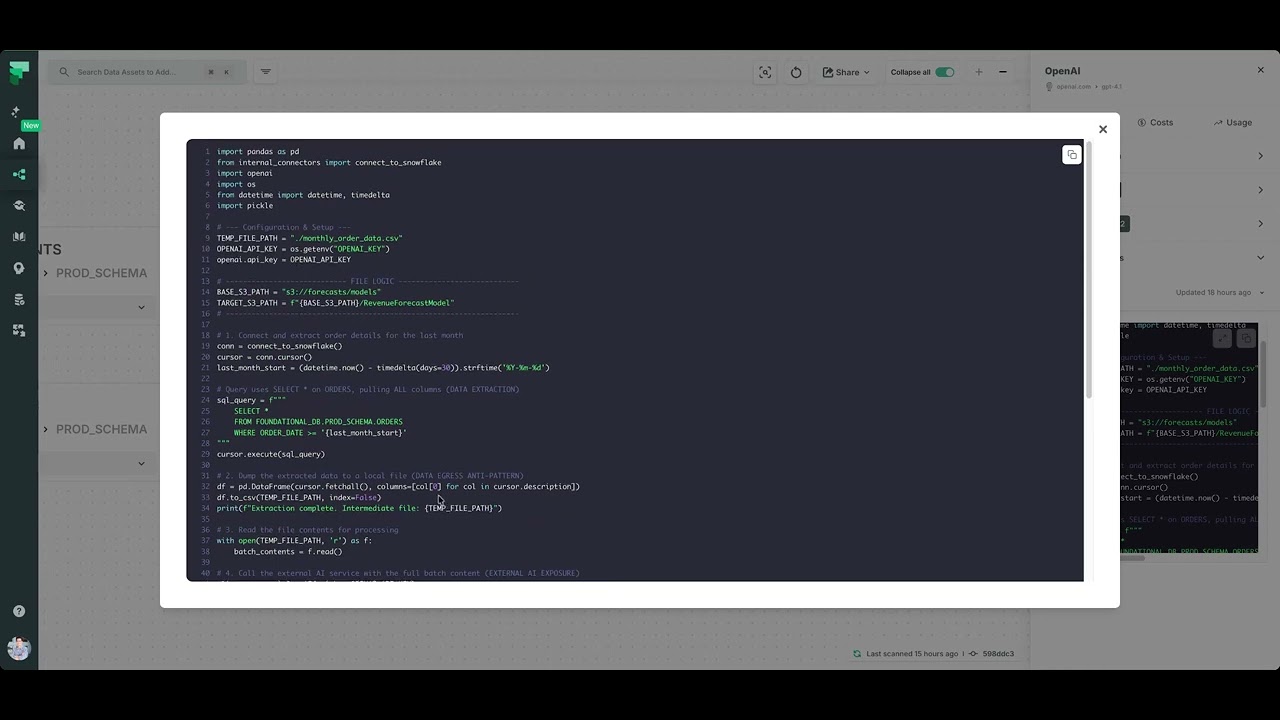Click the refresh circular arrow icon

(x=796, y=72)
